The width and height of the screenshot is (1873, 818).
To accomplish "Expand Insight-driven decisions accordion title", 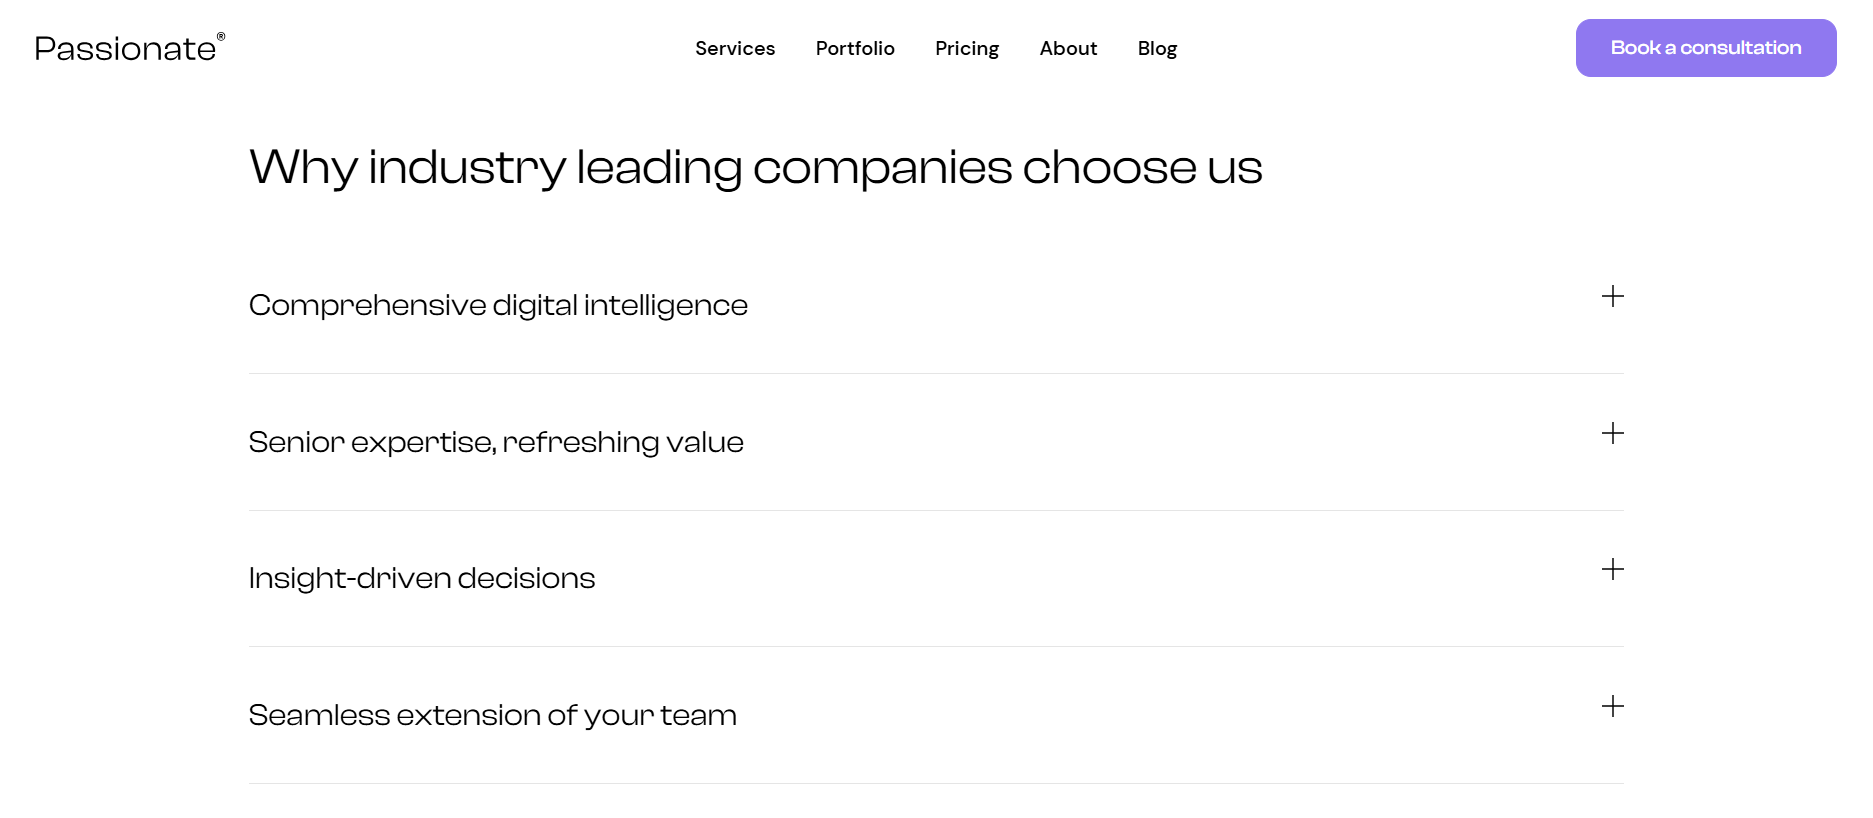I will (x=421, y=578).
